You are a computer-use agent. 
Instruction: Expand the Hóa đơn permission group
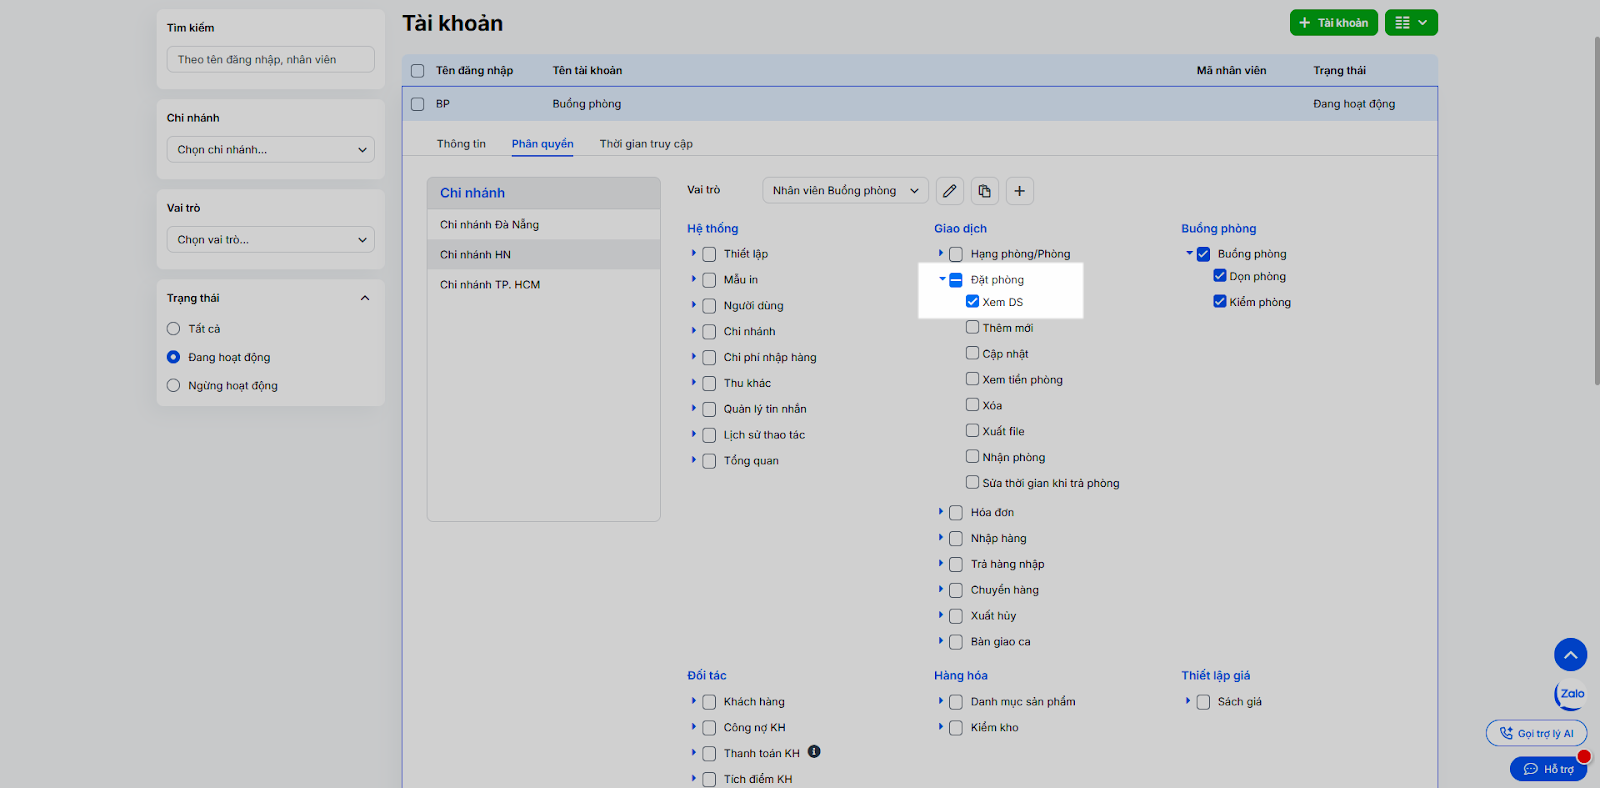pyautogui.click(x=941, y=512)
